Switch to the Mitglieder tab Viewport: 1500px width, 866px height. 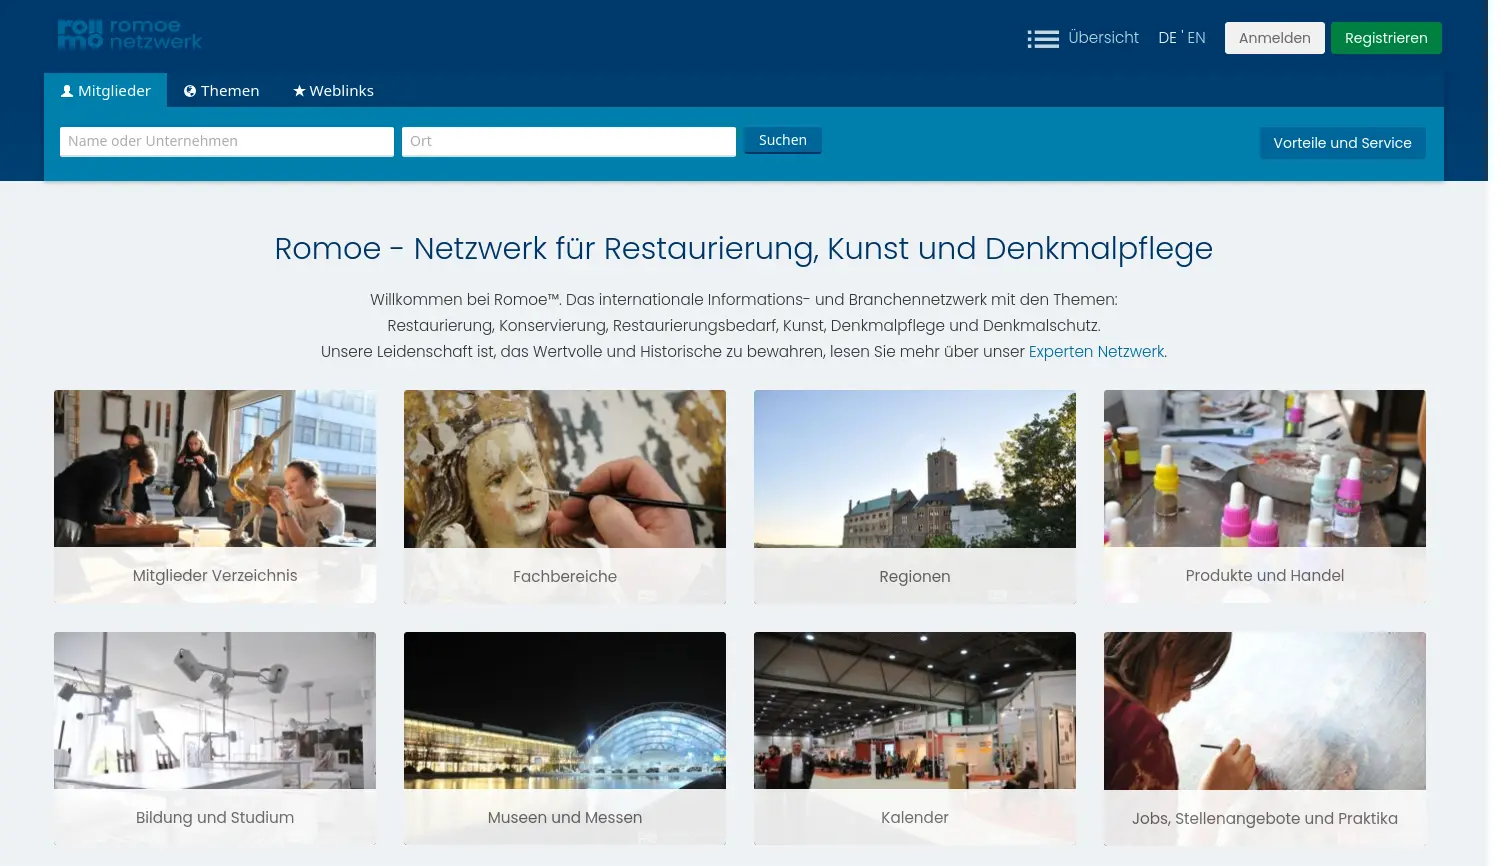pyautogui.click(x=106, y=91)
